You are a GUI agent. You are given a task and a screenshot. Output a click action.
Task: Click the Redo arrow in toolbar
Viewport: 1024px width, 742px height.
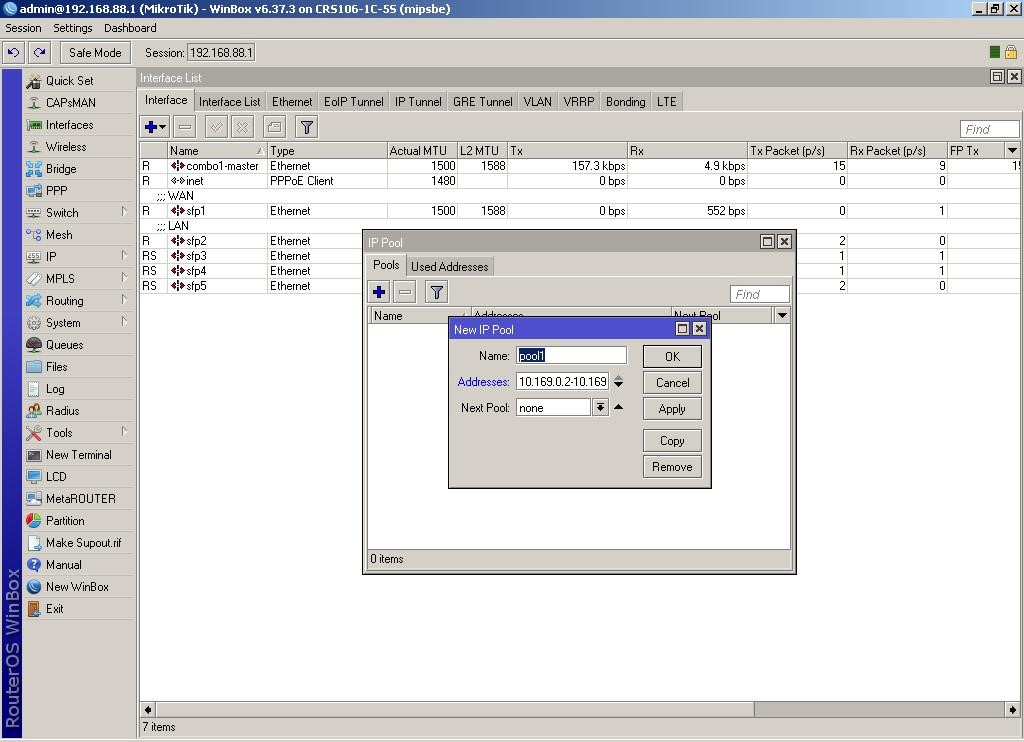39,53
